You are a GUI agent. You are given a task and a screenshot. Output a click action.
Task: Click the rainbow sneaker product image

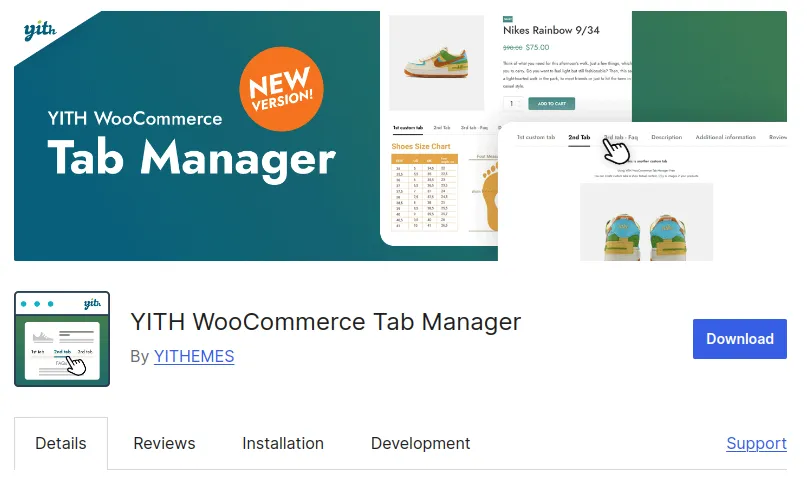coord(436,63)
